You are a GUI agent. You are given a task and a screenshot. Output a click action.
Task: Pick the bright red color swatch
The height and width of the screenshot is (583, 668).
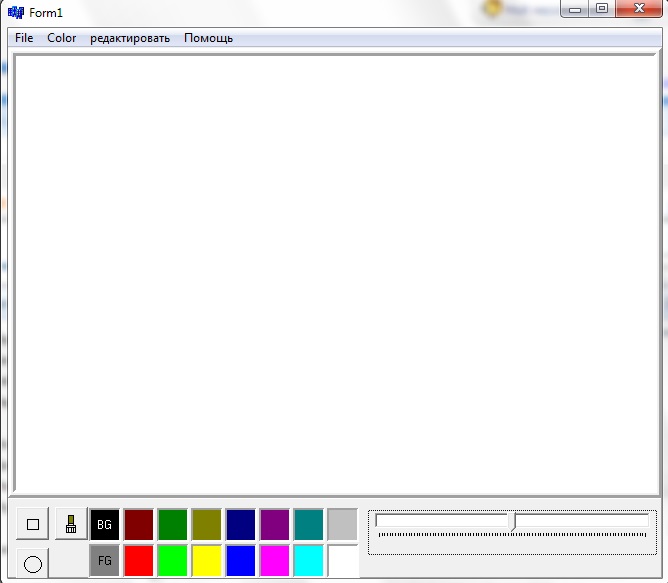(138, 560)
